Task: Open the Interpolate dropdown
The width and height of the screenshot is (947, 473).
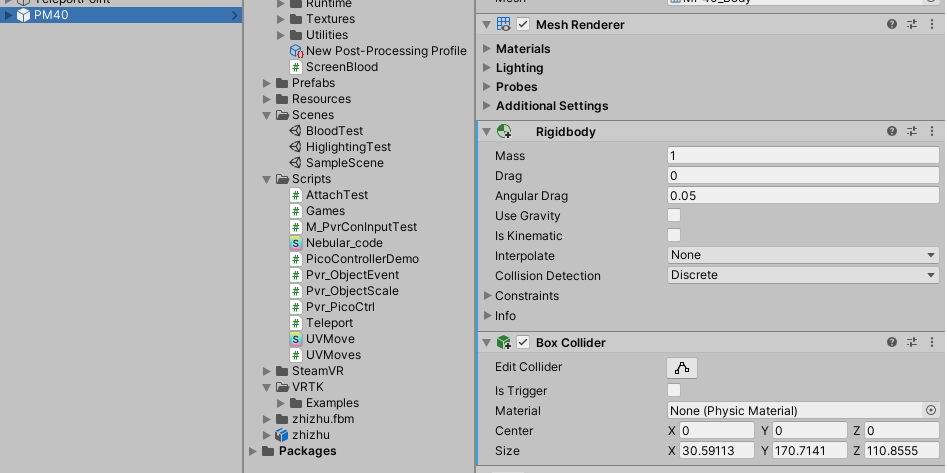Action: click(803, 255)
